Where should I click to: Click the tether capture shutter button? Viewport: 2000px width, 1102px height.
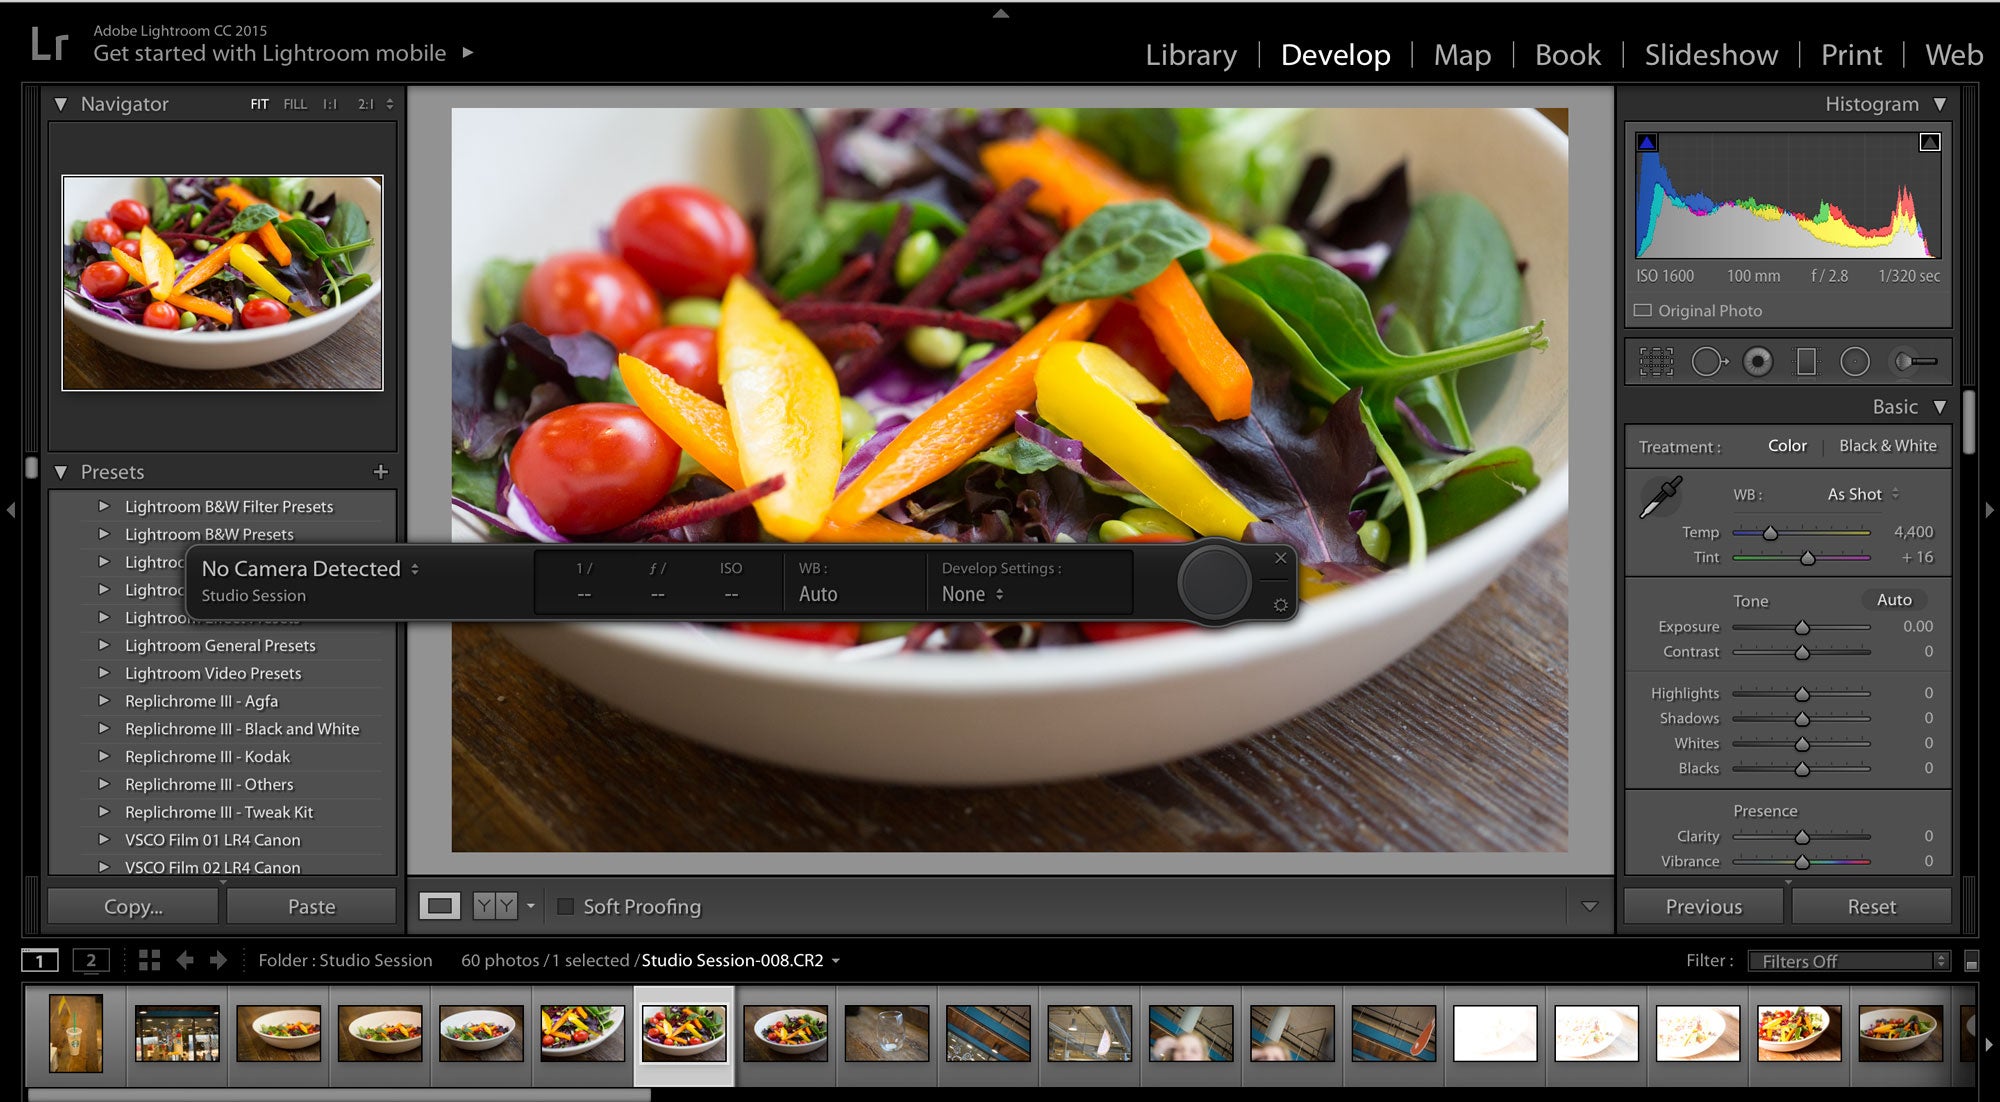[x=1214, y=581]
